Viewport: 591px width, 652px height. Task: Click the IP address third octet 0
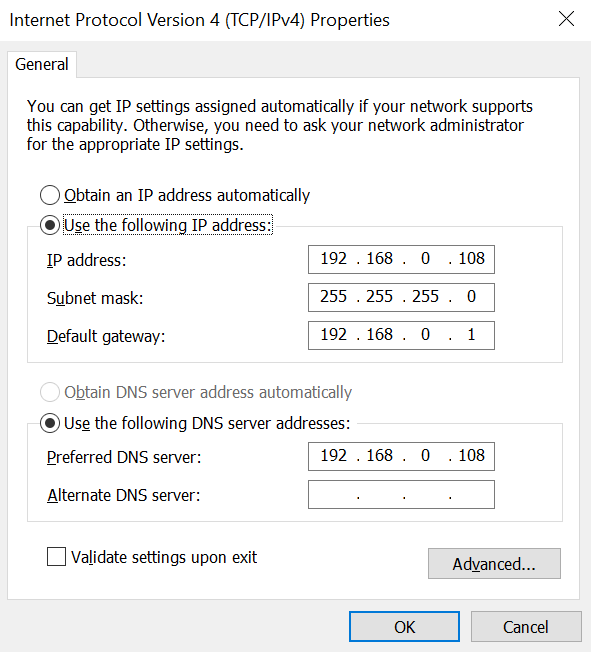[425, 259]
